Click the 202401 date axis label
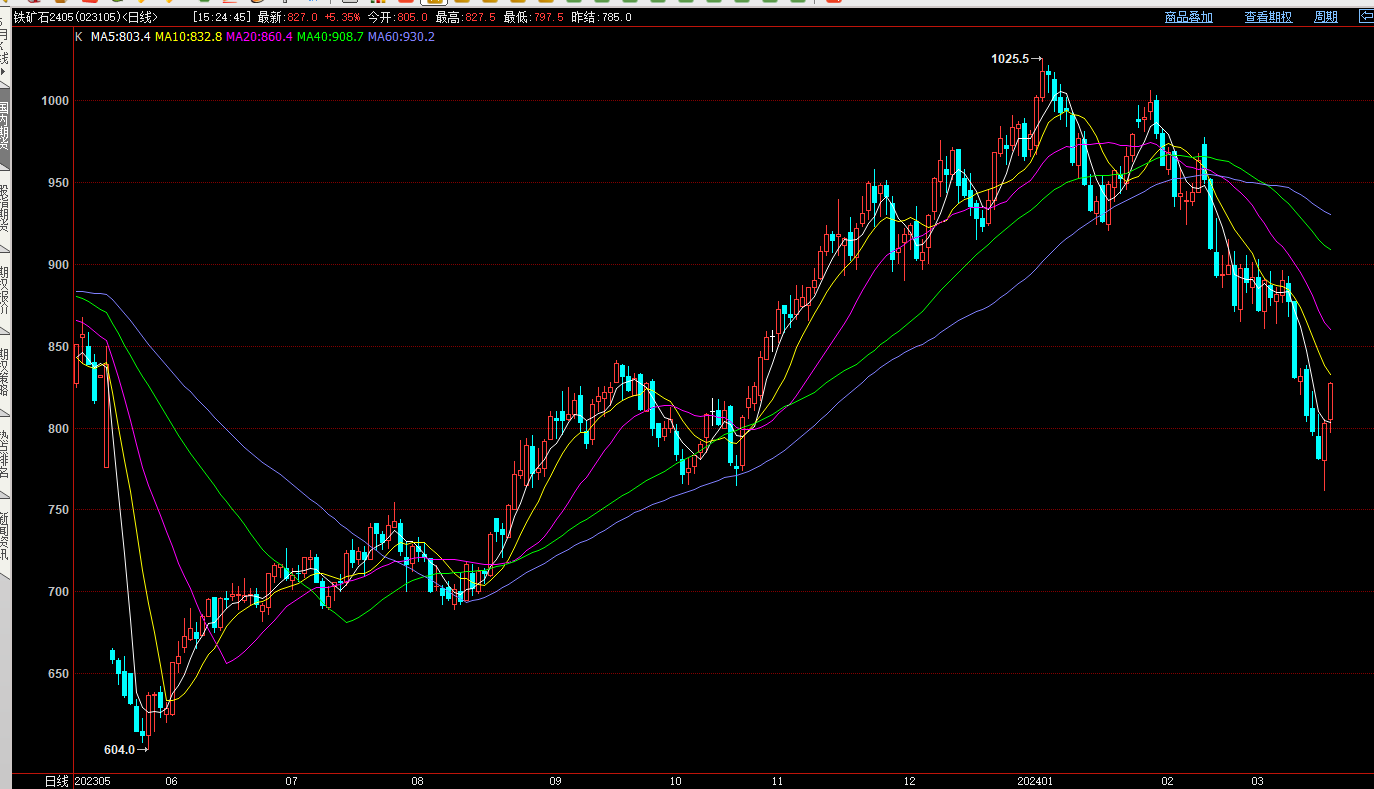Screen dimensions: 1374x789 [1036, 781]
